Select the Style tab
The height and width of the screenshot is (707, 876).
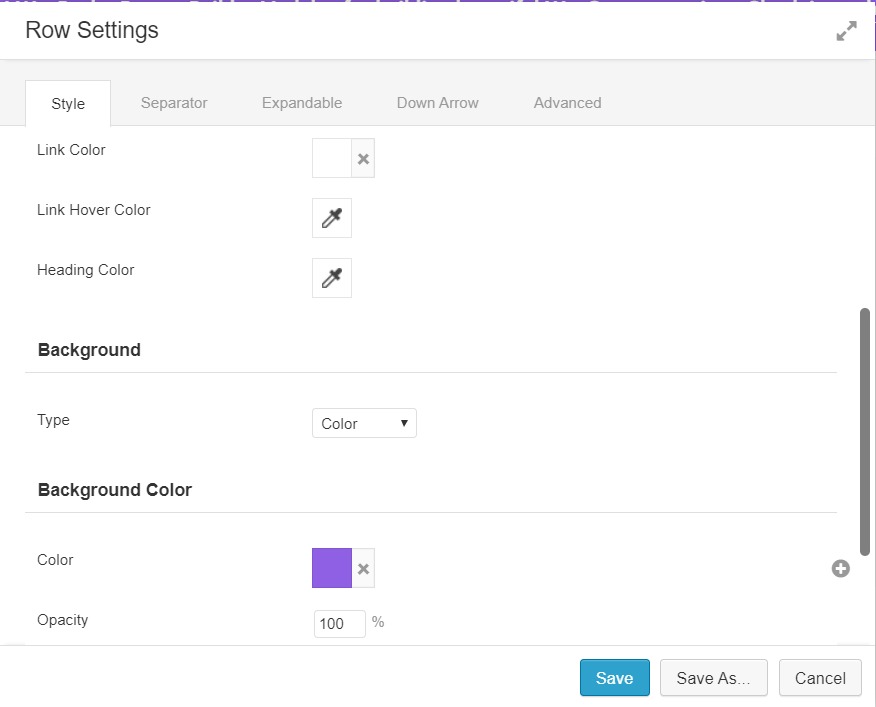coord(68,103)
